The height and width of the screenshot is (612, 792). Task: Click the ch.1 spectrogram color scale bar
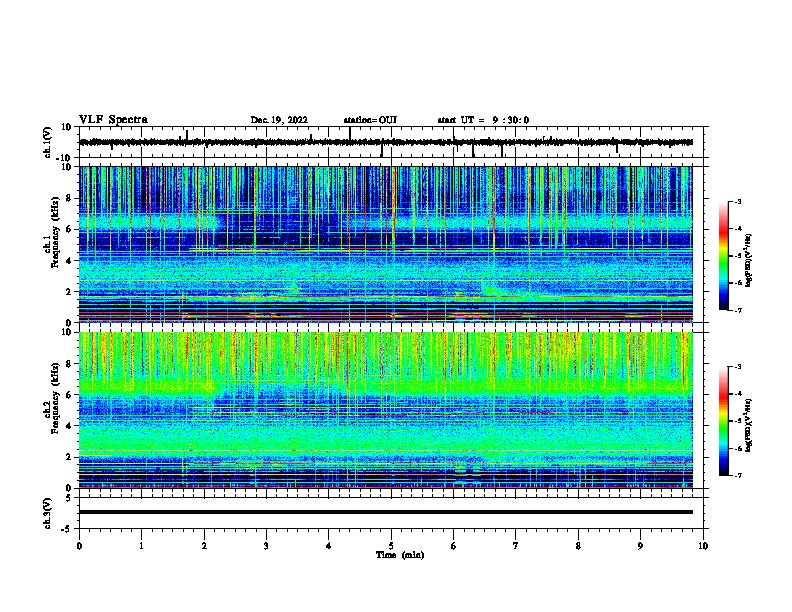point(723,256)
